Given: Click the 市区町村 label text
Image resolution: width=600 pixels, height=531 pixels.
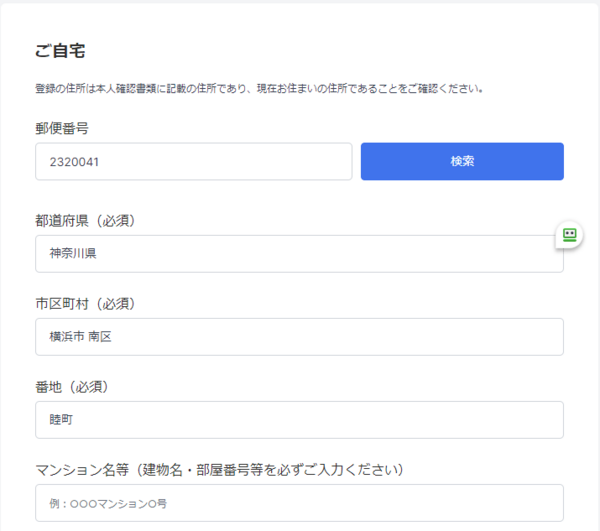Looking at the screenshot, I should (64, 303).
